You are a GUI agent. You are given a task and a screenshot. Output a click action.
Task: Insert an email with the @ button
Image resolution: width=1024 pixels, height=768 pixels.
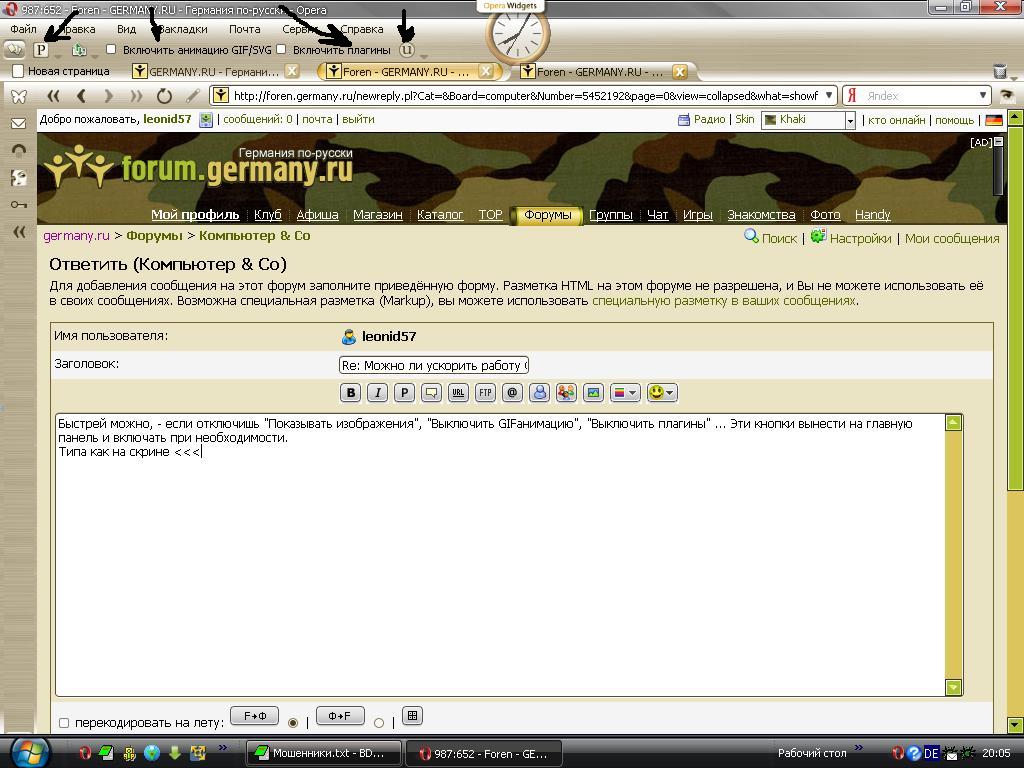click(x=512, y=393)
